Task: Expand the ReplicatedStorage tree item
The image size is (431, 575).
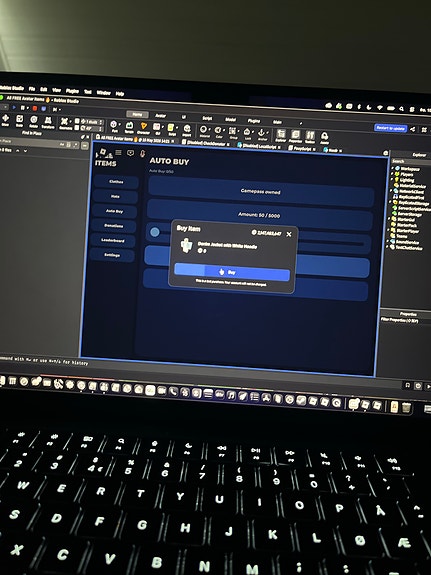Action: pyautogui.click(x=391, y=202)
